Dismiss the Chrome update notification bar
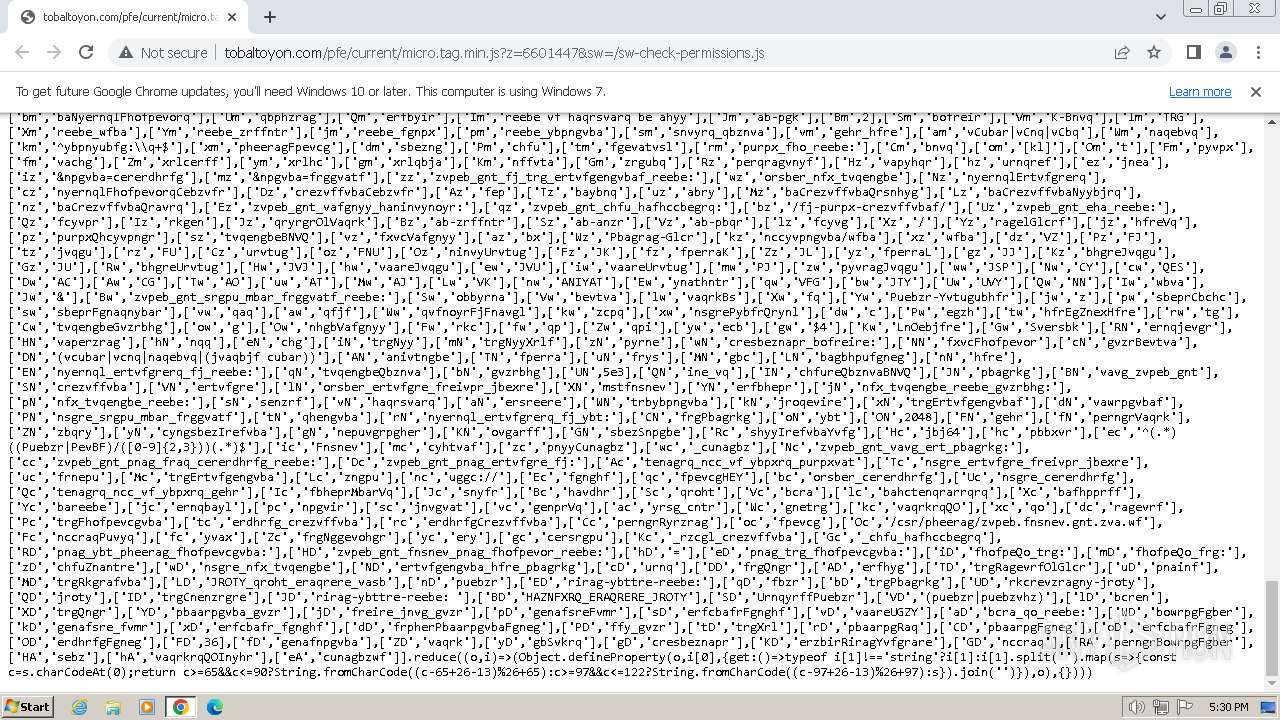The width and height of the screenshot is (1280, 720). point(1256,91)
